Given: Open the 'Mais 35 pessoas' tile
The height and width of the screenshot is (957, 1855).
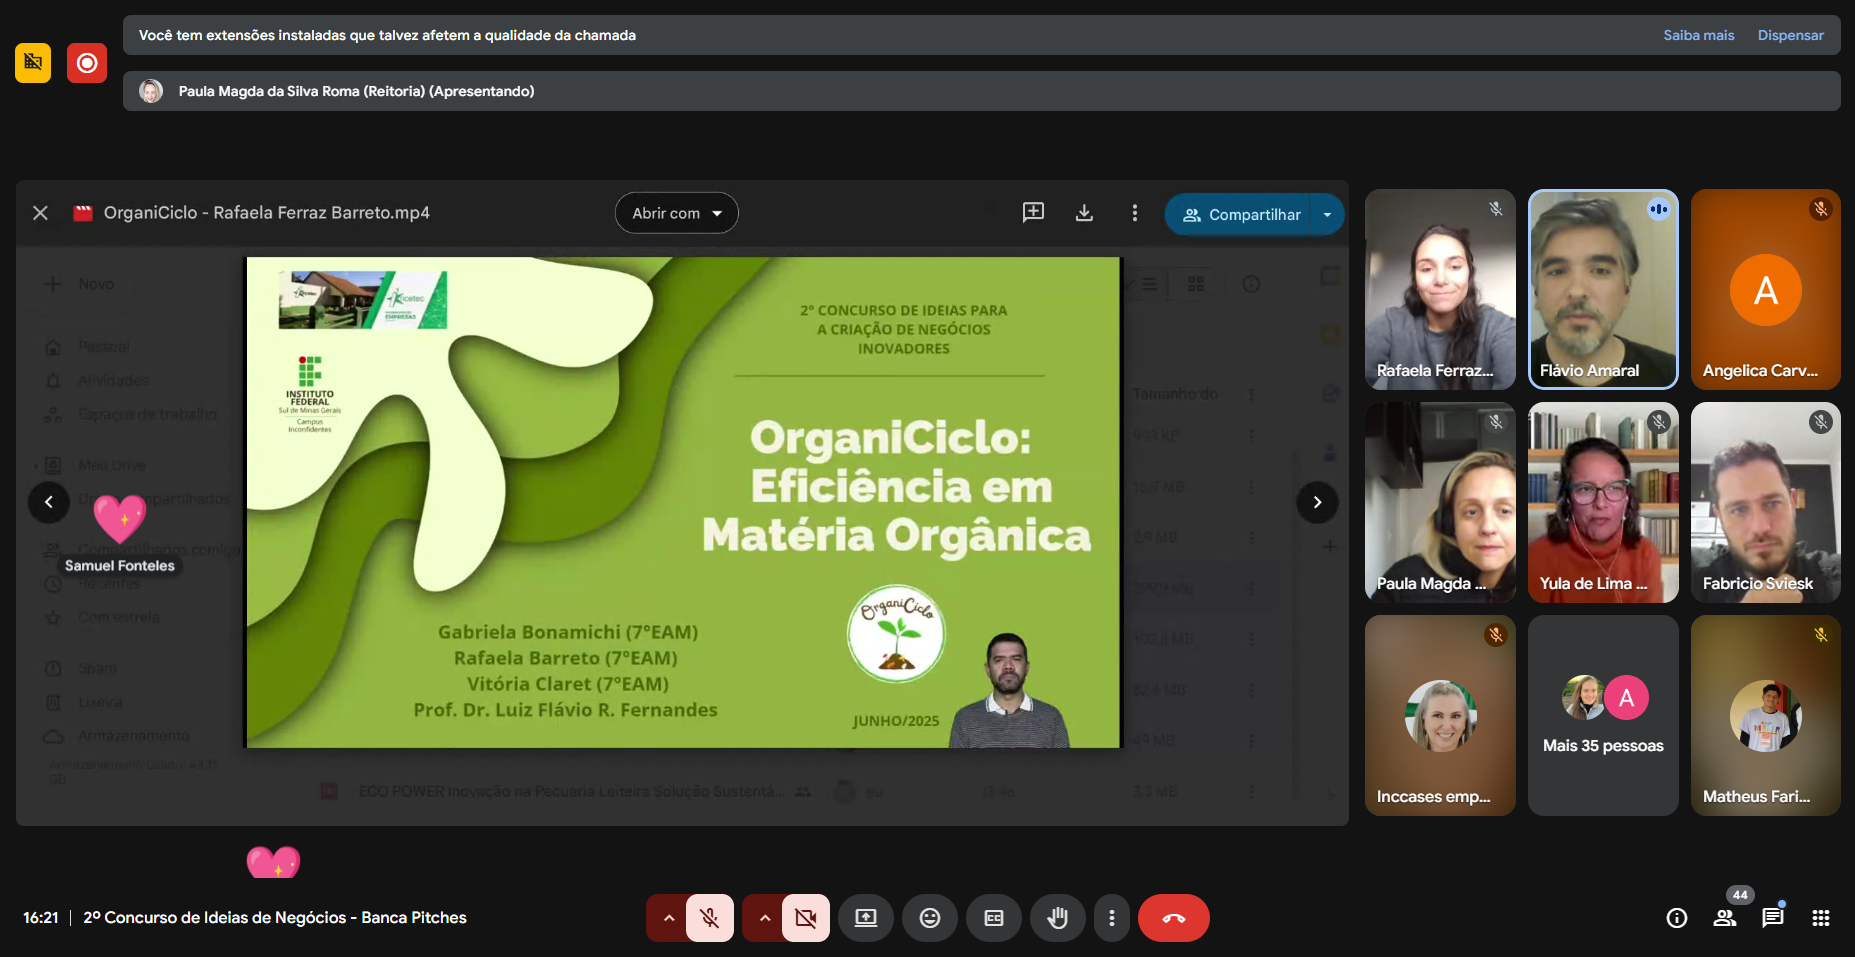Looking at the screenshot, I should pos(1602,715).
